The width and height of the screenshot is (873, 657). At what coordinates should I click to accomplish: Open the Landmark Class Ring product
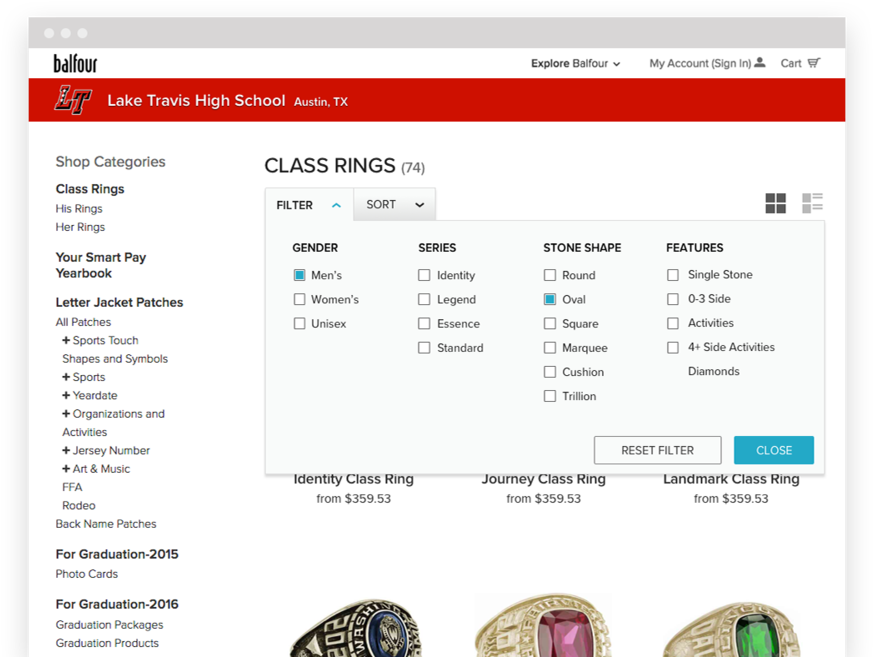(731, 480)
